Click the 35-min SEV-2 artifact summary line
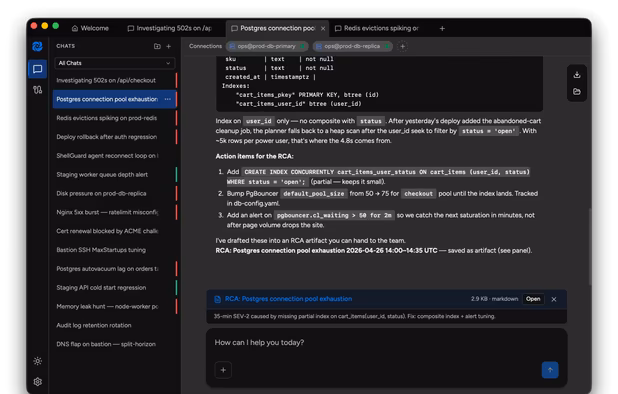The height and width of the screenshot is (394, 618). click(354, 316)
